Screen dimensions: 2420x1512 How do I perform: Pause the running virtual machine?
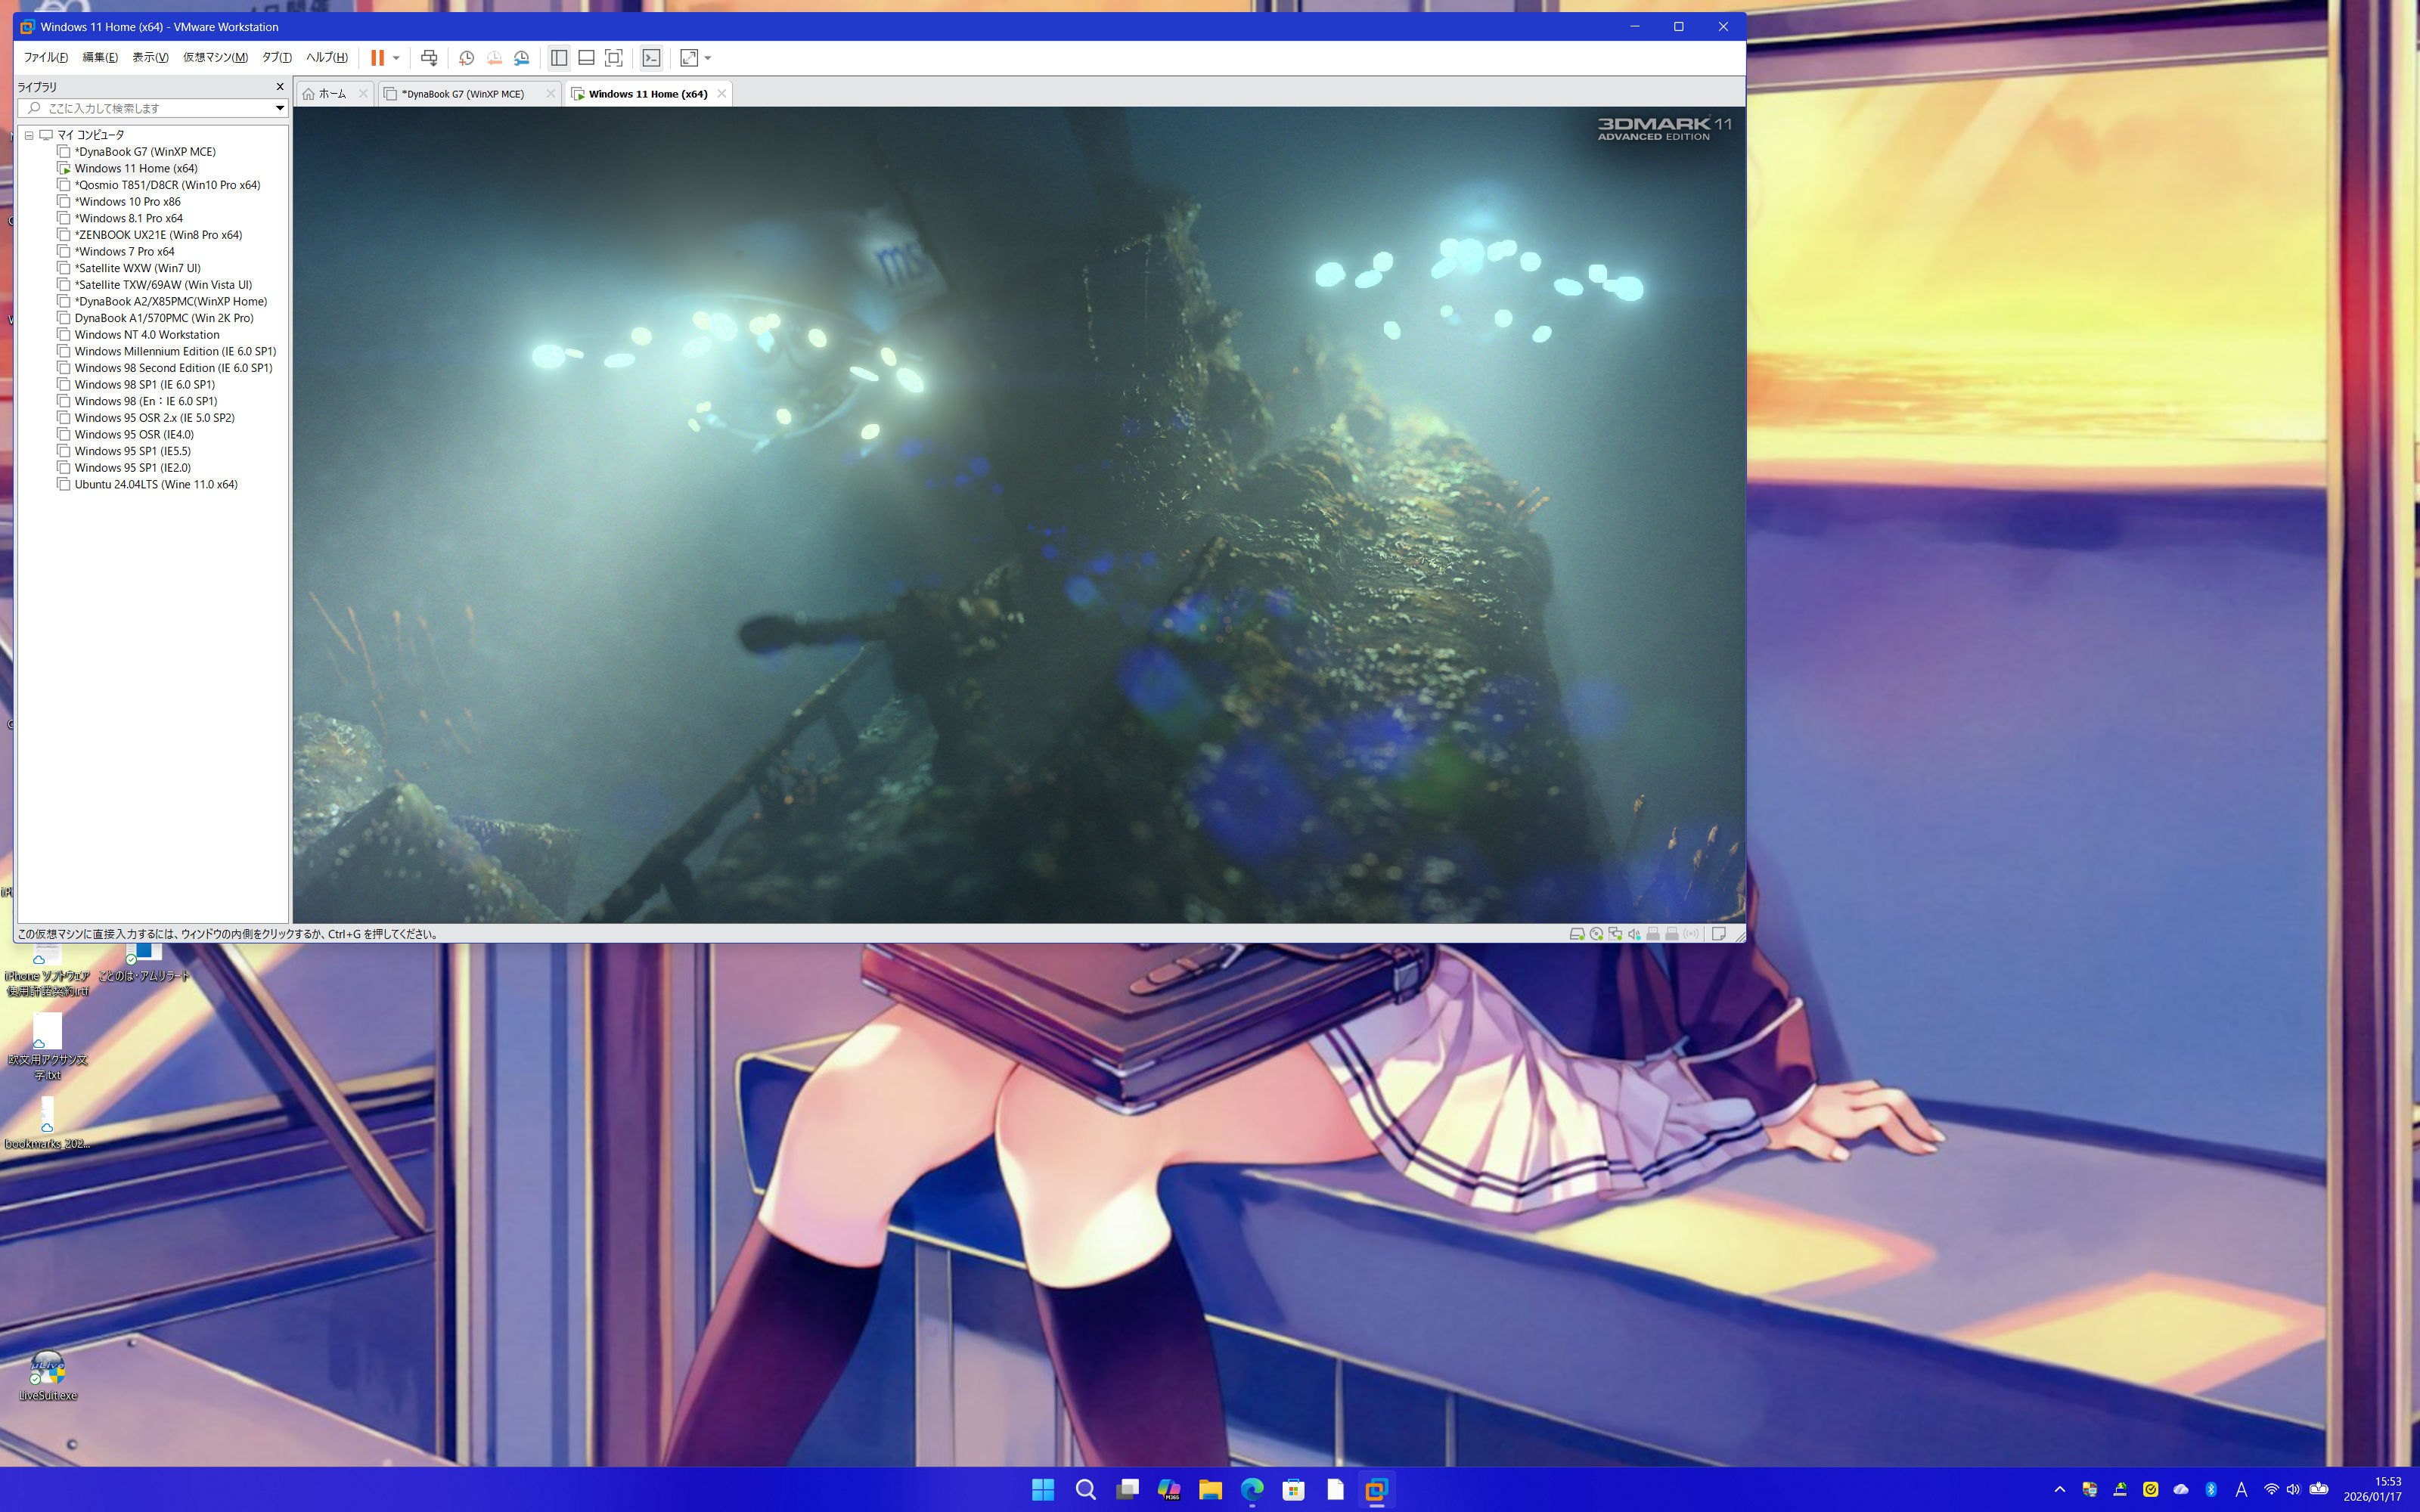click(x=377, y=58)
